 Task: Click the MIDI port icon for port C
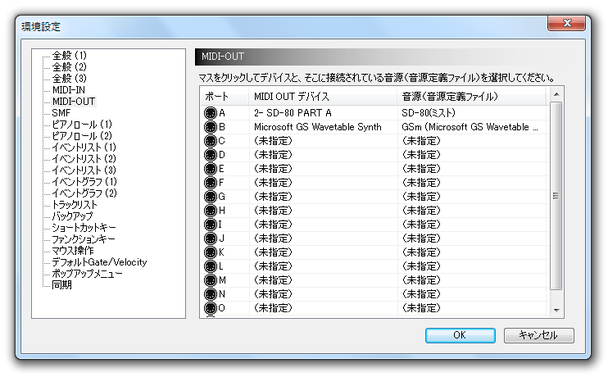pos(210,141)
